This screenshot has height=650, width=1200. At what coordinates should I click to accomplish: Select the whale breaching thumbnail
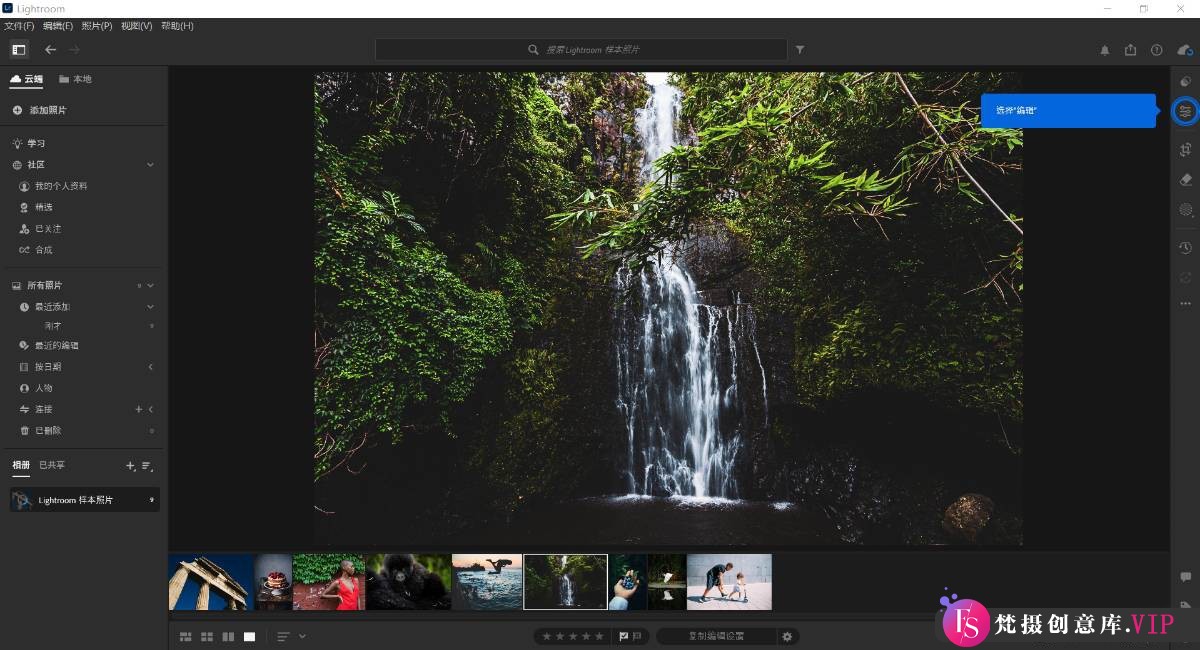[x=487, y=582]
